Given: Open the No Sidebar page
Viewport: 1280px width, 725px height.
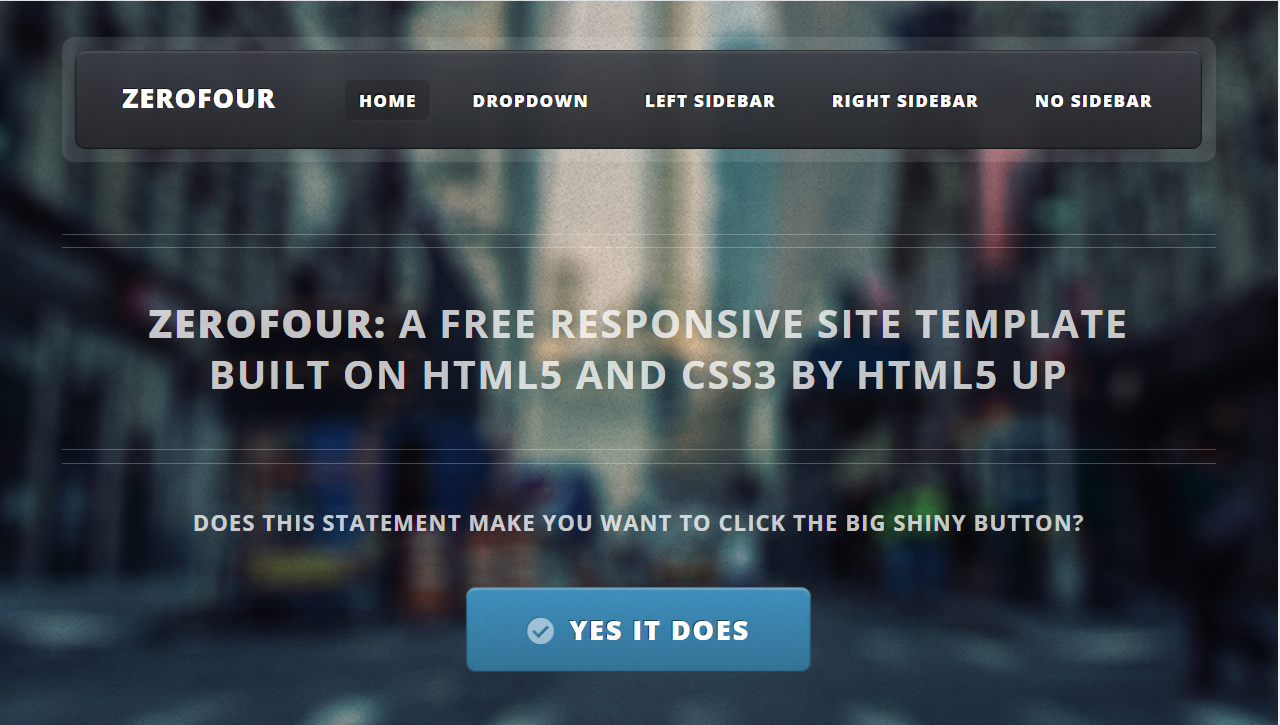Looking at the screenshot, I should click(x=1093, y=101).
